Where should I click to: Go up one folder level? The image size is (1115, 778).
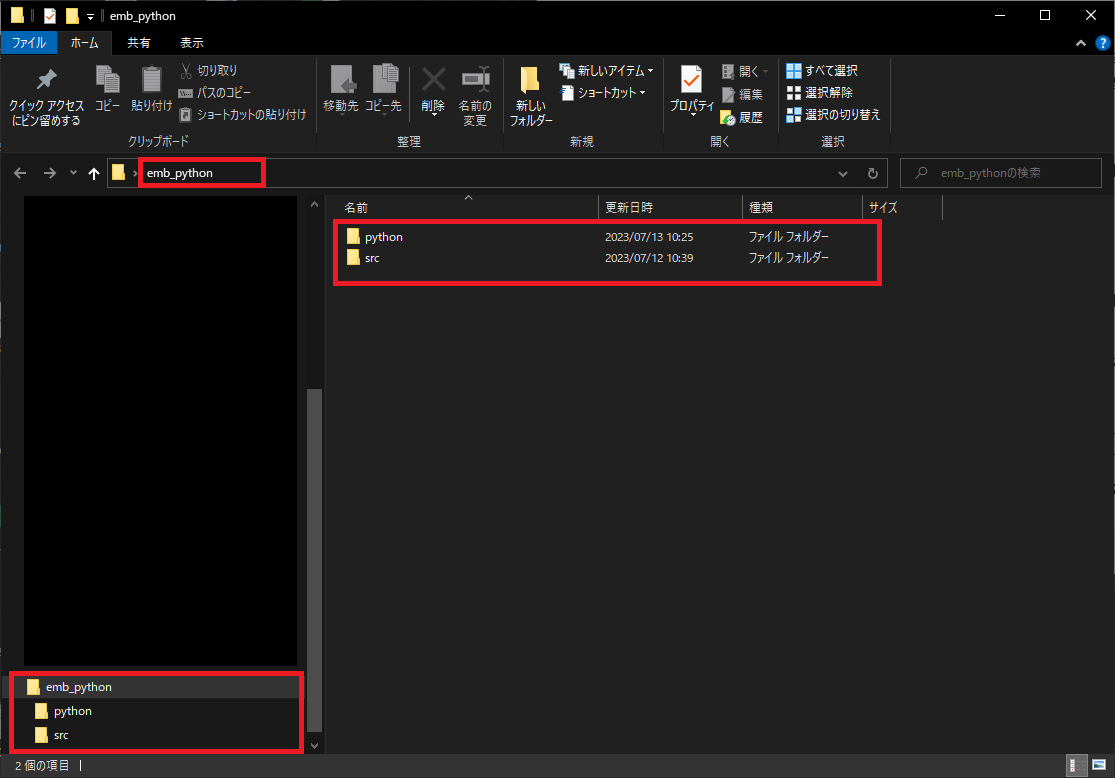pyautogui.click(x=94, y=173)
